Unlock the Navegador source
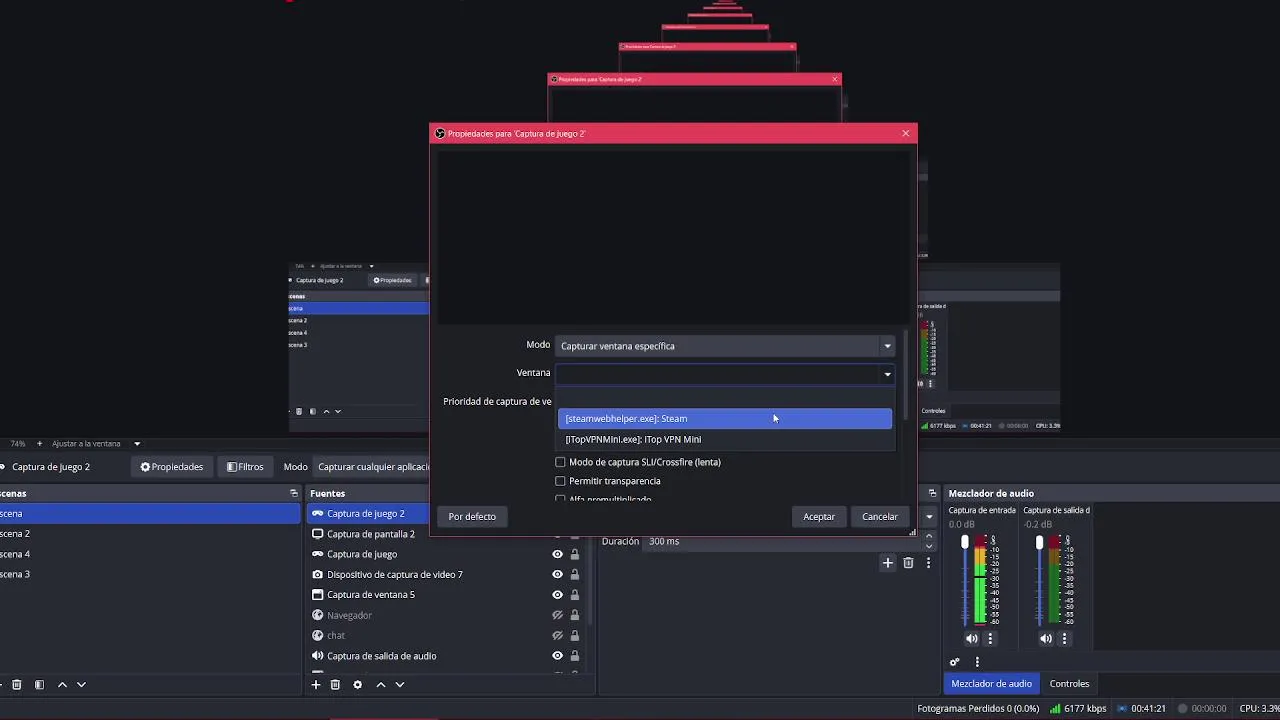Image resolution: width=1280 pixels, height=720 pixels. point(575,615)
